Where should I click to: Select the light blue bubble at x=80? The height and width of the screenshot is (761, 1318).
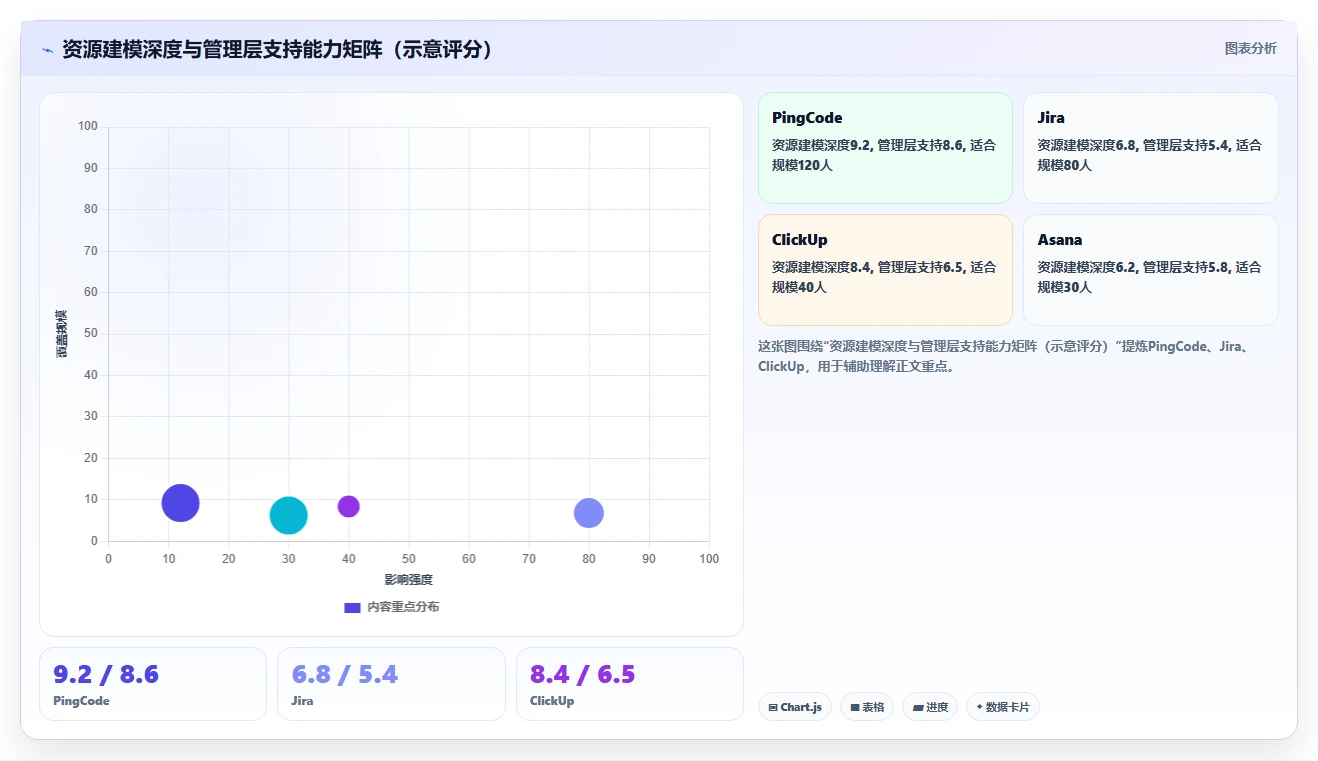pyautogui.click(x=589, y=513)
